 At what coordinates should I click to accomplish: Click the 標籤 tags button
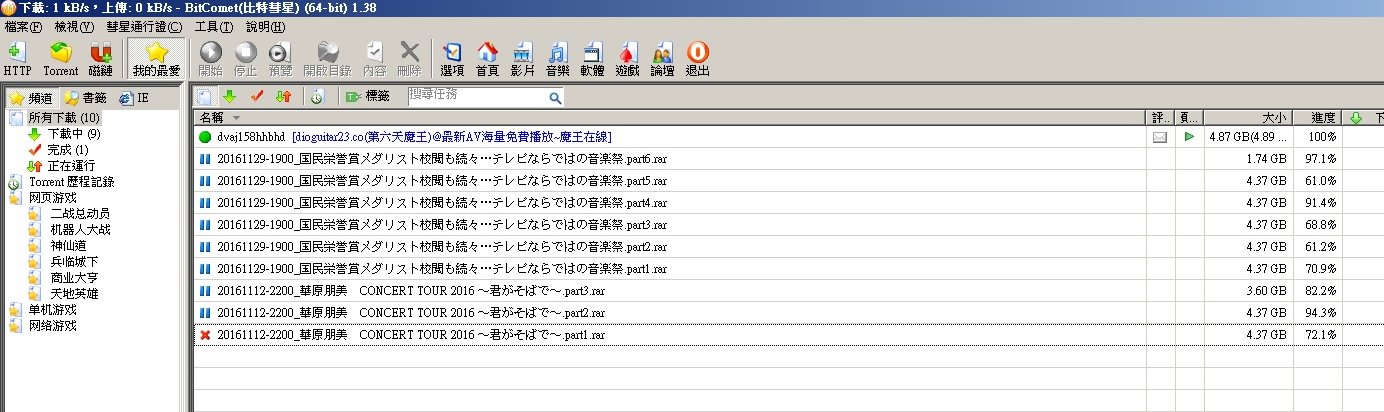(367, 96)
